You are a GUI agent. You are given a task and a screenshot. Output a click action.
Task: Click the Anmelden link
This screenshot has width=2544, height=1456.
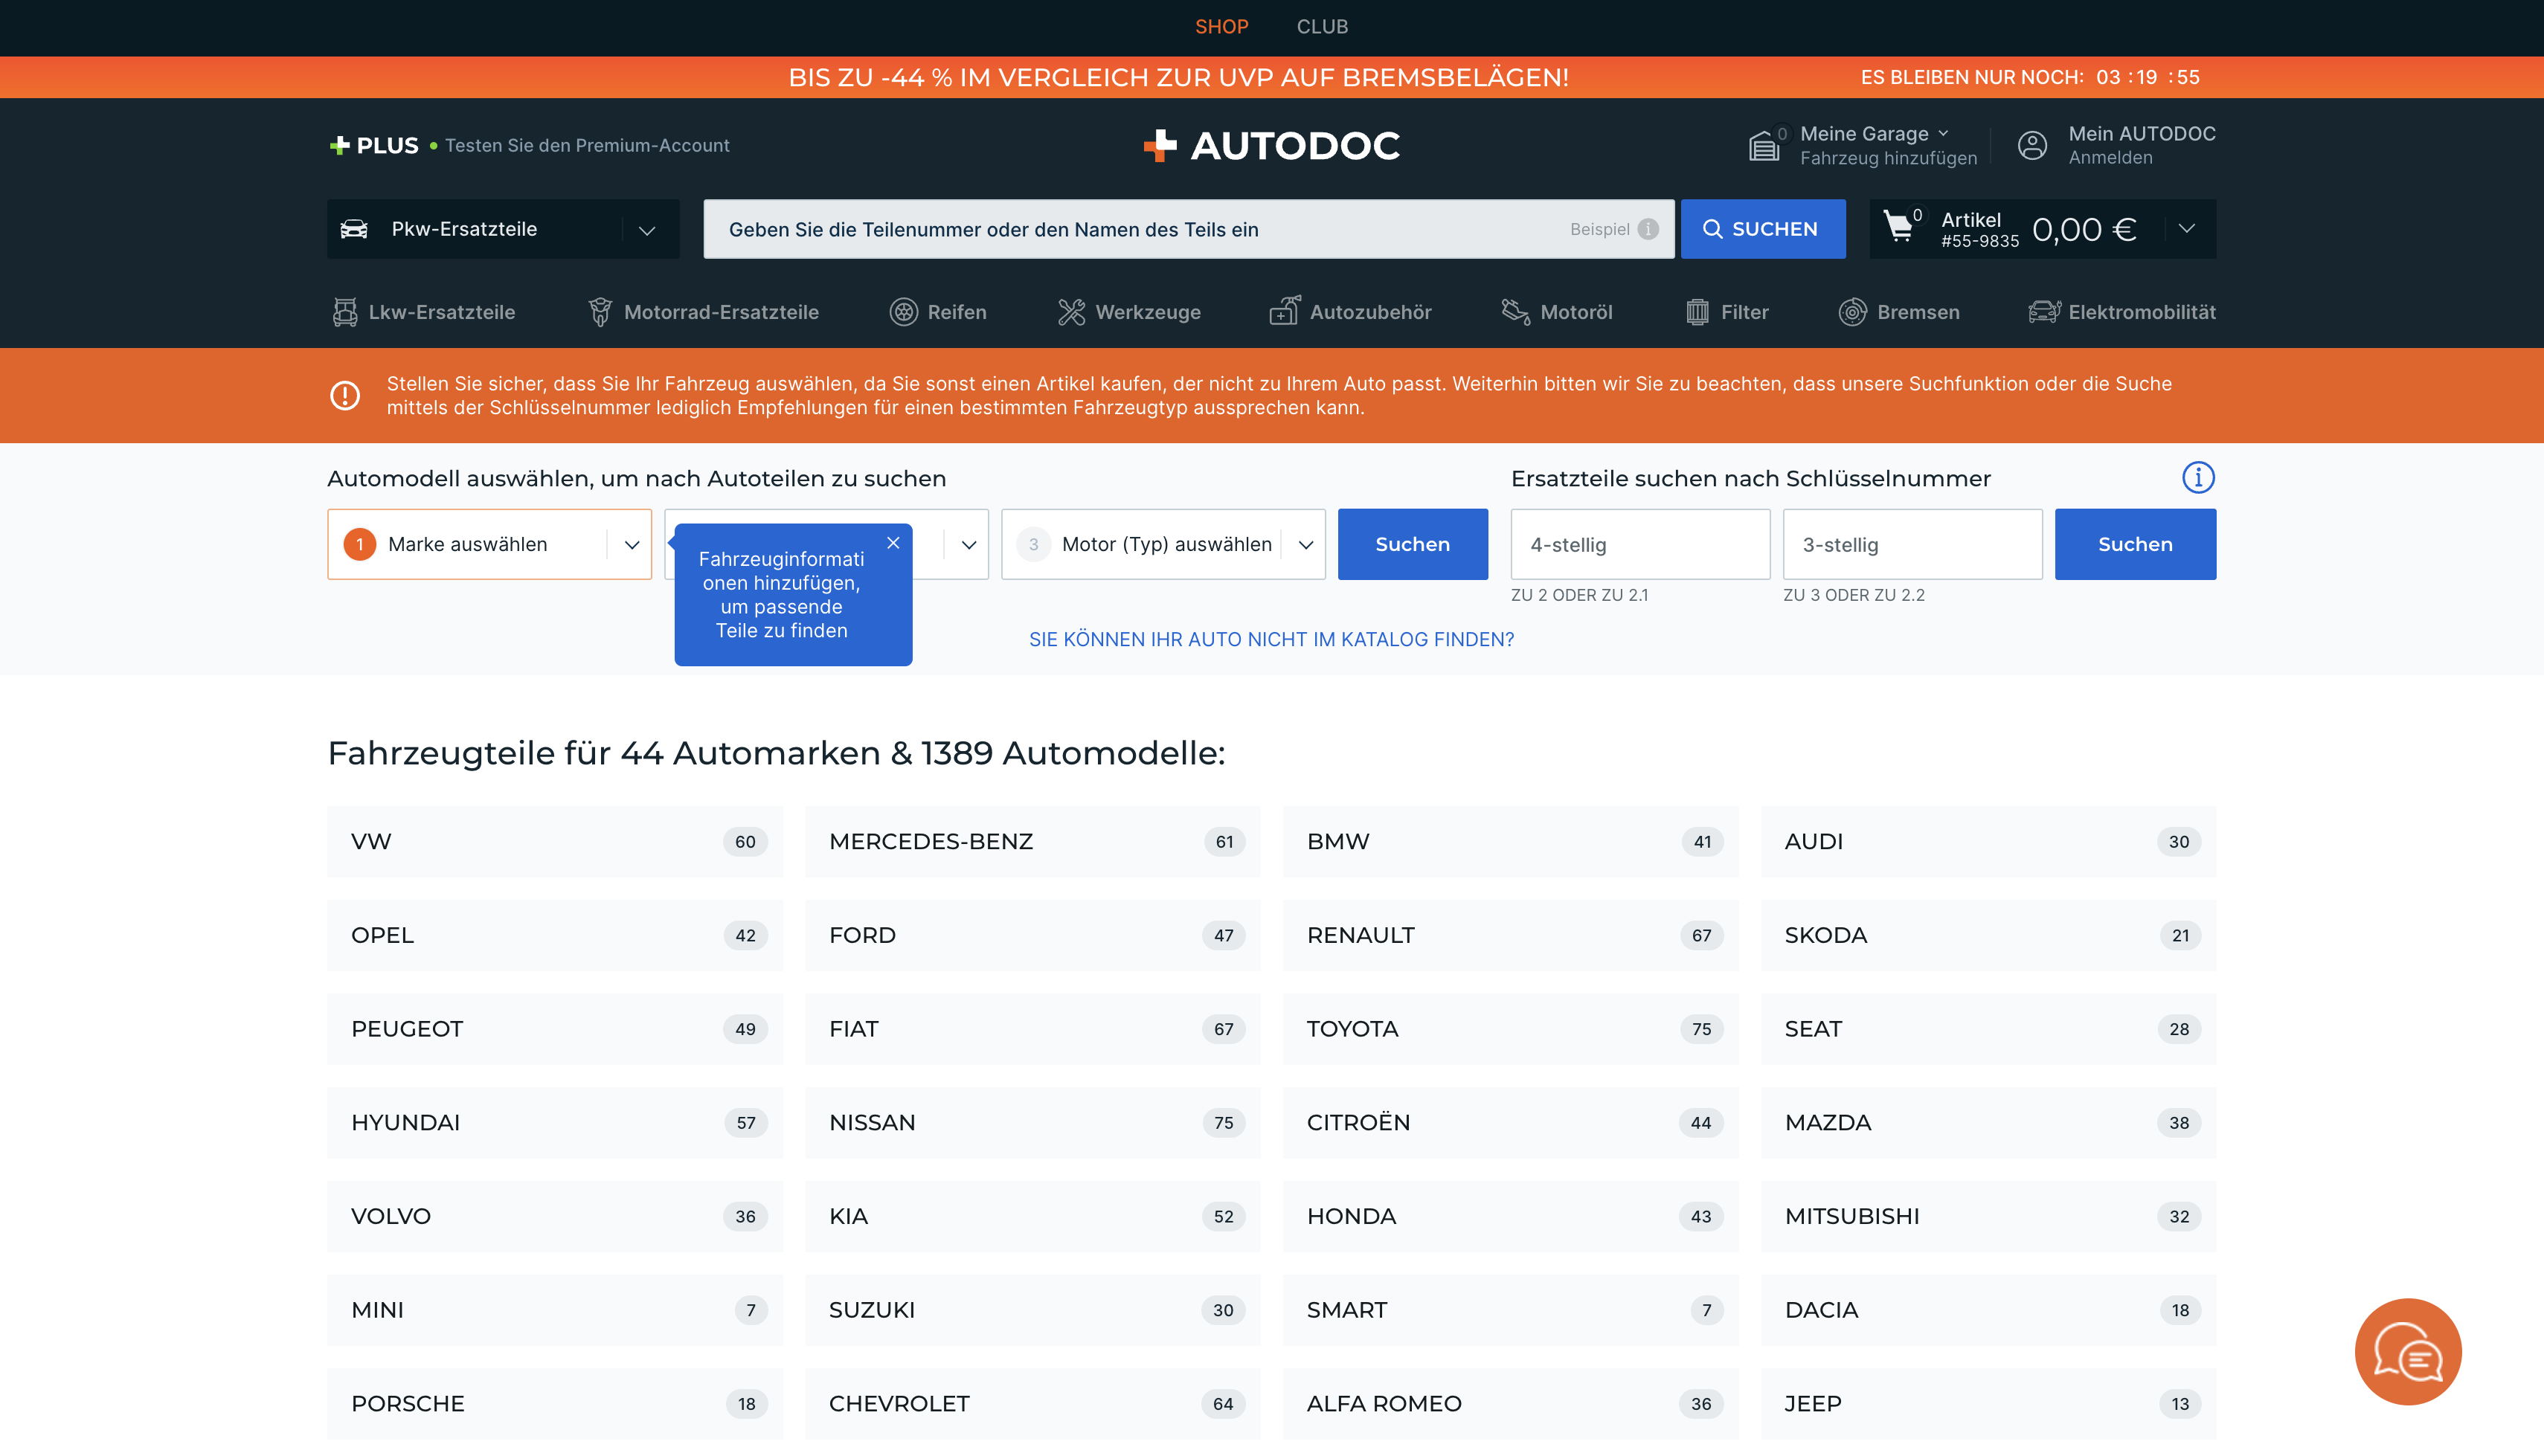(2110, 158)
